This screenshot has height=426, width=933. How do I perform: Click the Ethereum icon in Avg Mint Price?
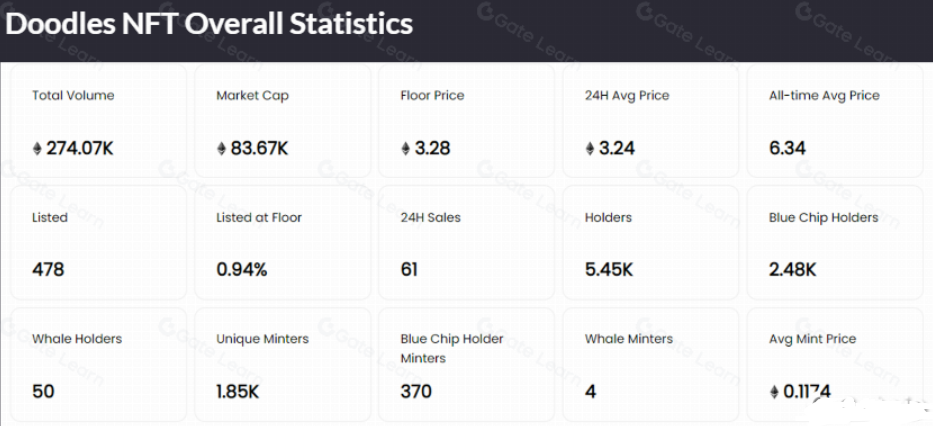click(774, 392)
